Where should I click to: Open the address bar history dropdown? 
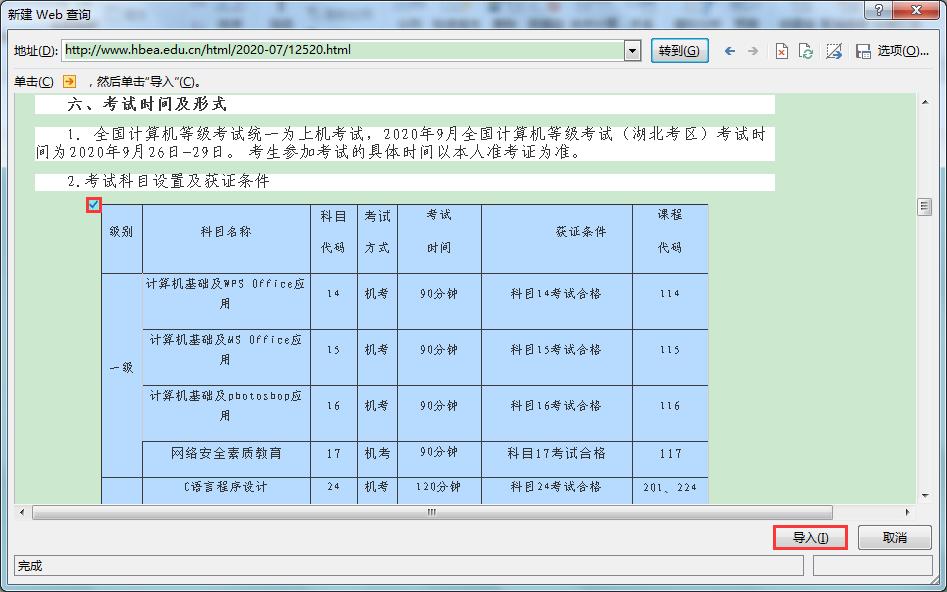click(630, 49)
